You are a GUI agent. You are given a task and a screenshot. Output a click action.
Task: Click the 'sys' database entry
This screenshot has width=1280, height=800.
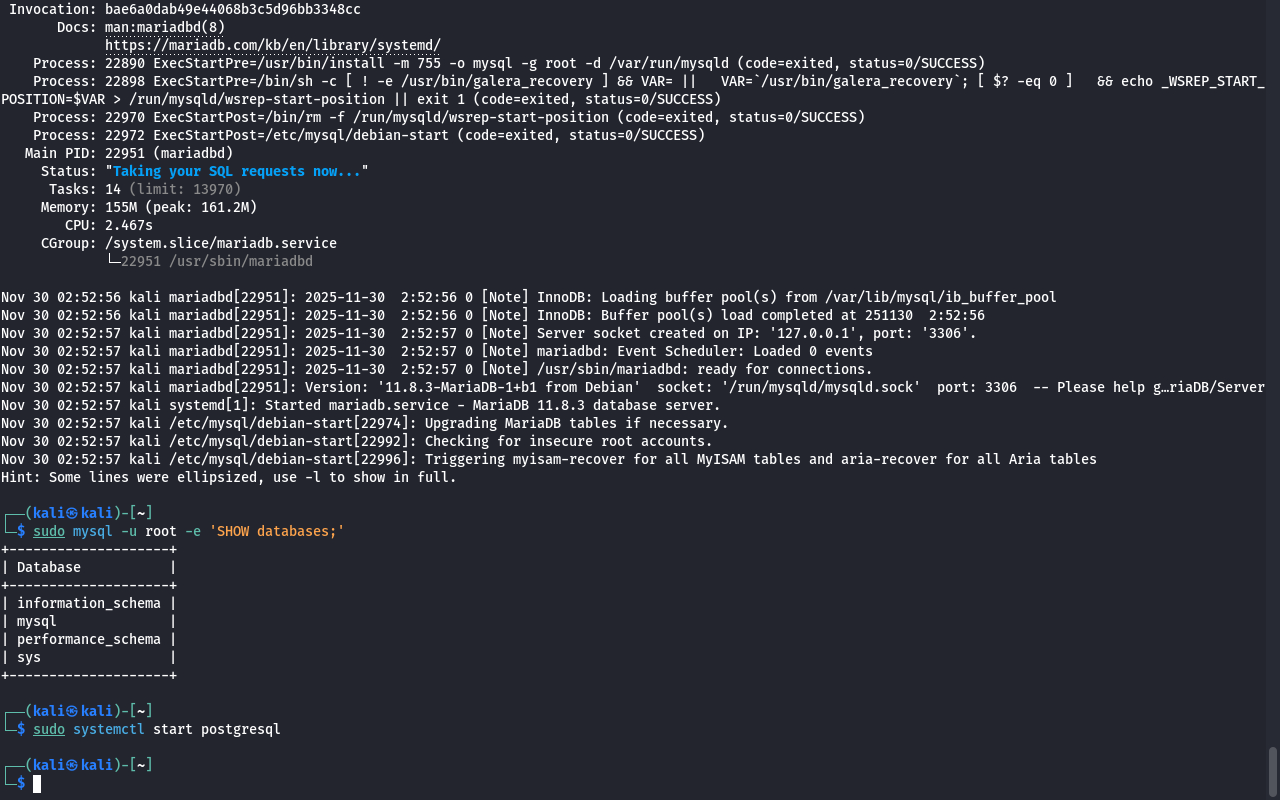[x=29, y=657]
